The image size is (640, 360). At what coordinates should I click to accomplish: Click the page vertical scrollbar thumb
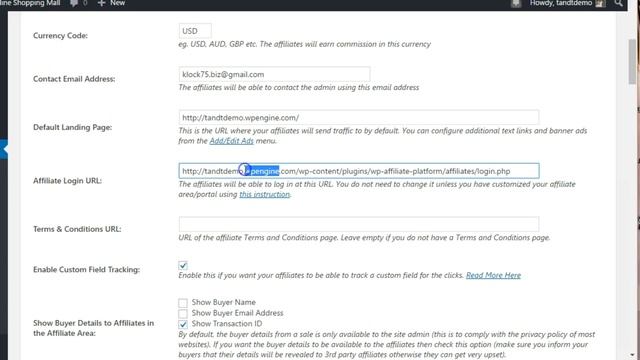click(x=632, y=61)
